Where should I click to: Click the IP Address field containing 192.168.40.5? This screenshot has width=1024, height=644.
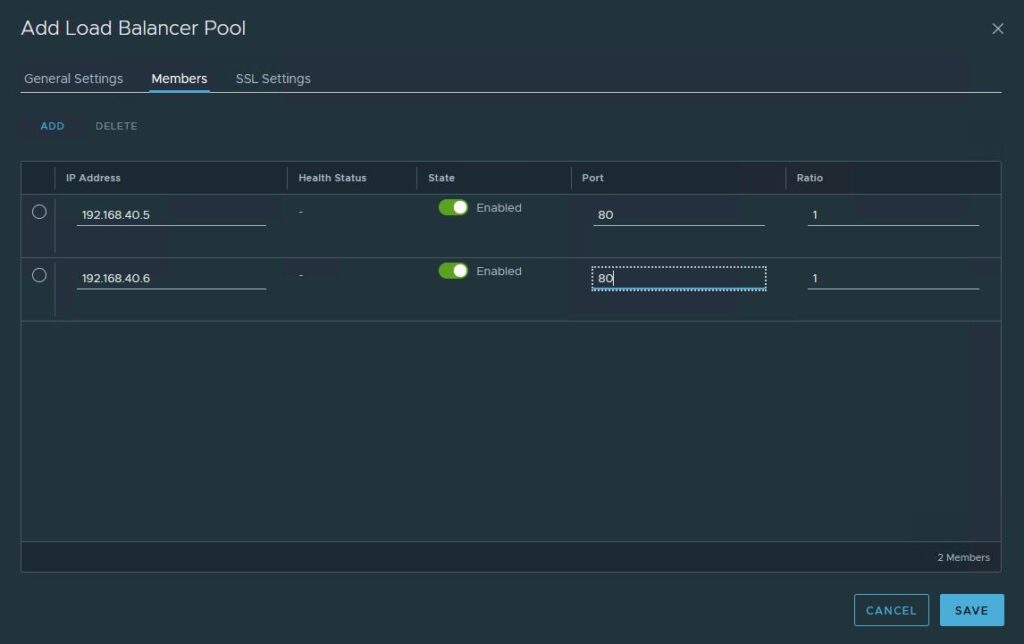[x=170, y=214]
